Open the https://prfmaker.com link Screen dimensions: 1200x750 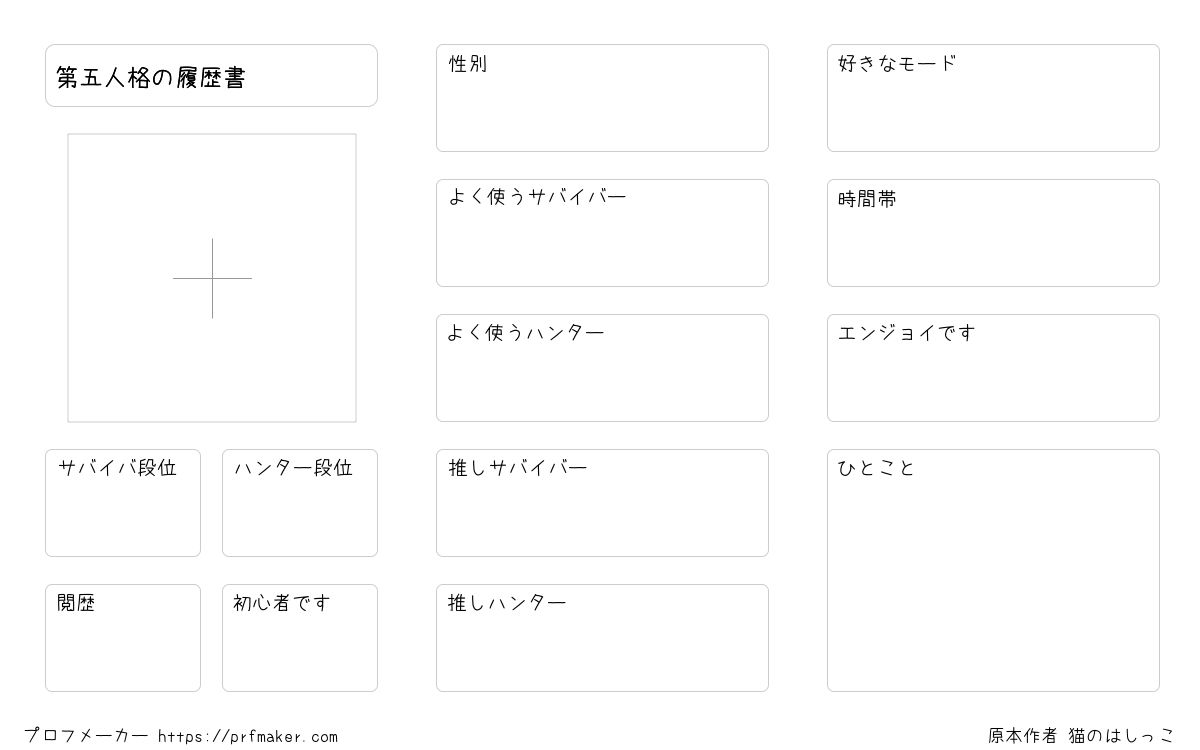pos(248,737)
